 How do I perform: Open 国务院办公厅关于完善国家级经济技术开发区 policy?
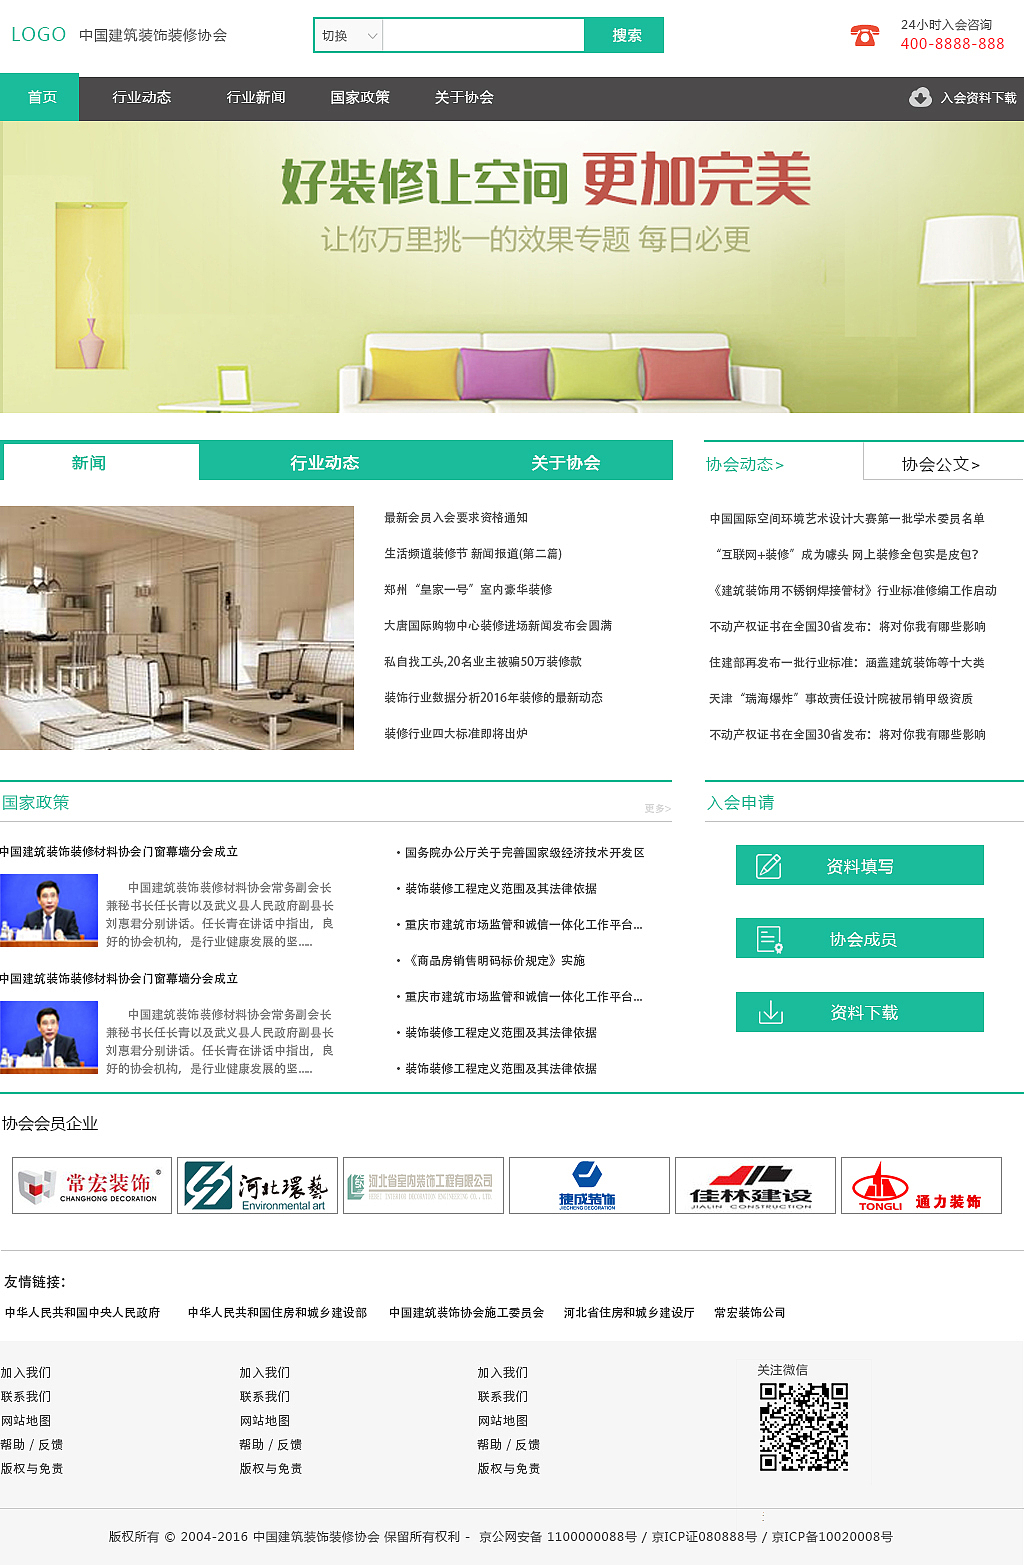pyautogui.click(x=524, y=853)
